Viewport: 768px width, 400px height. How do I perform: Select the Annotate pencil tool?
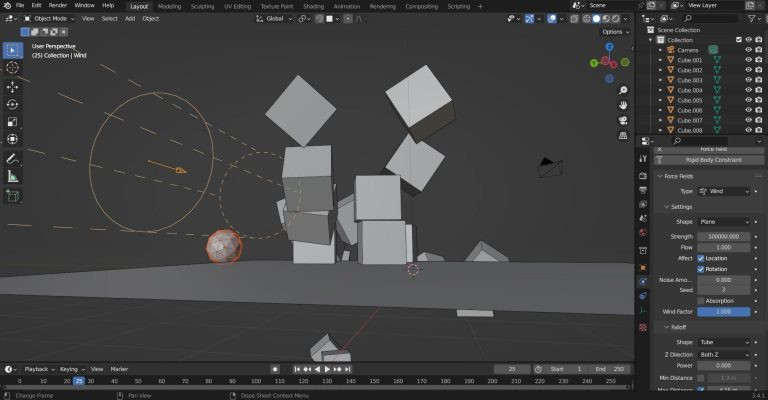coord(12,158)
